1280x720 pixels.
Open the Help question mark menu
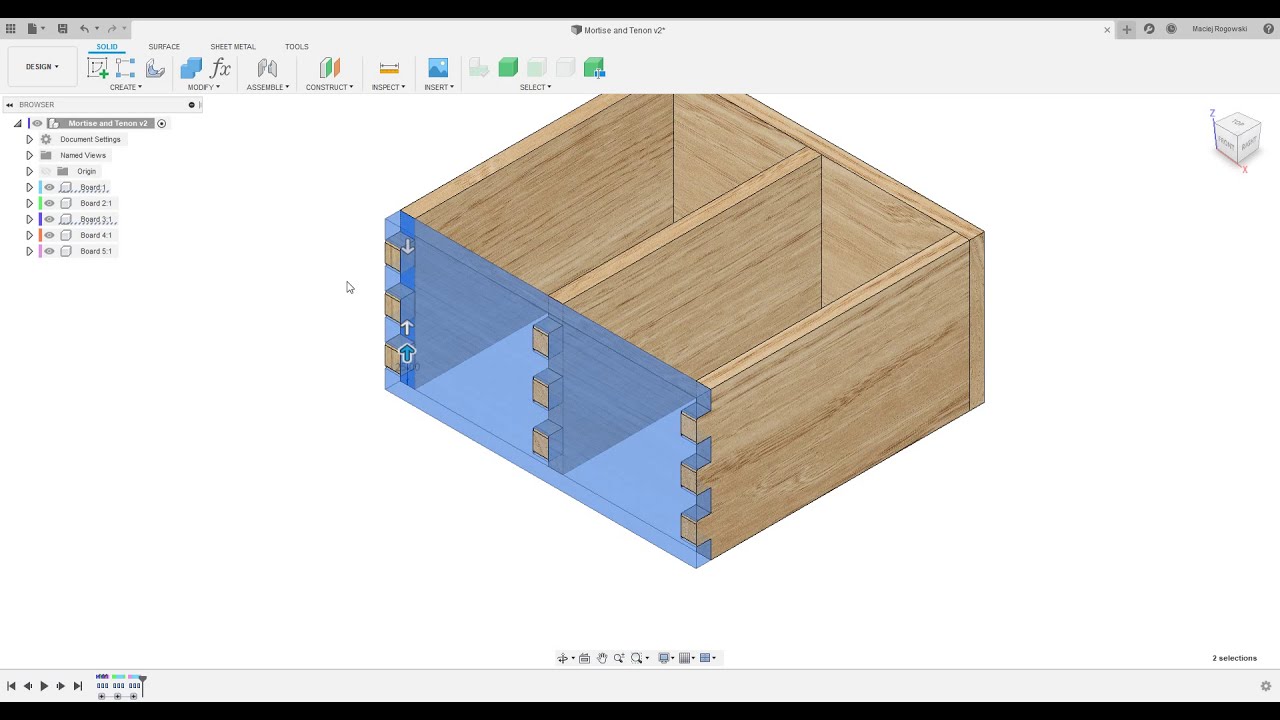point(1268,29)
